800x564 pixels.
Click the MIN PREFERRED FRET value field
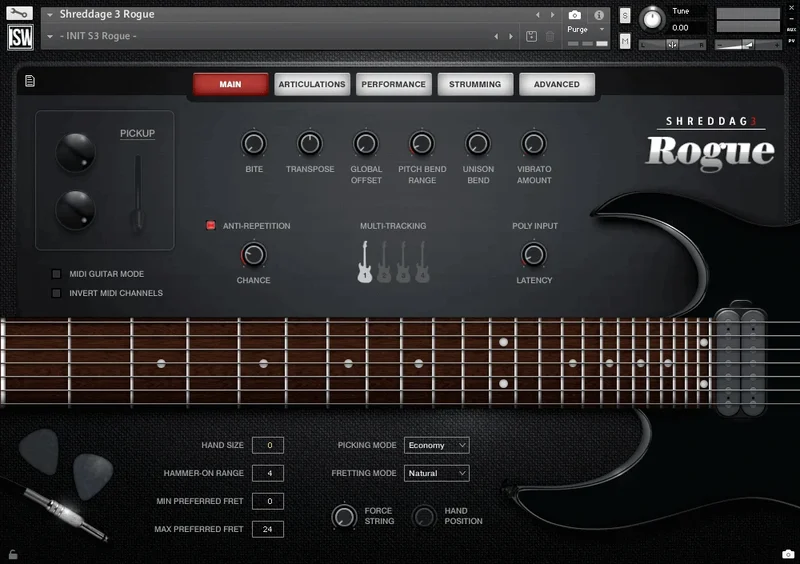point(268,501)
